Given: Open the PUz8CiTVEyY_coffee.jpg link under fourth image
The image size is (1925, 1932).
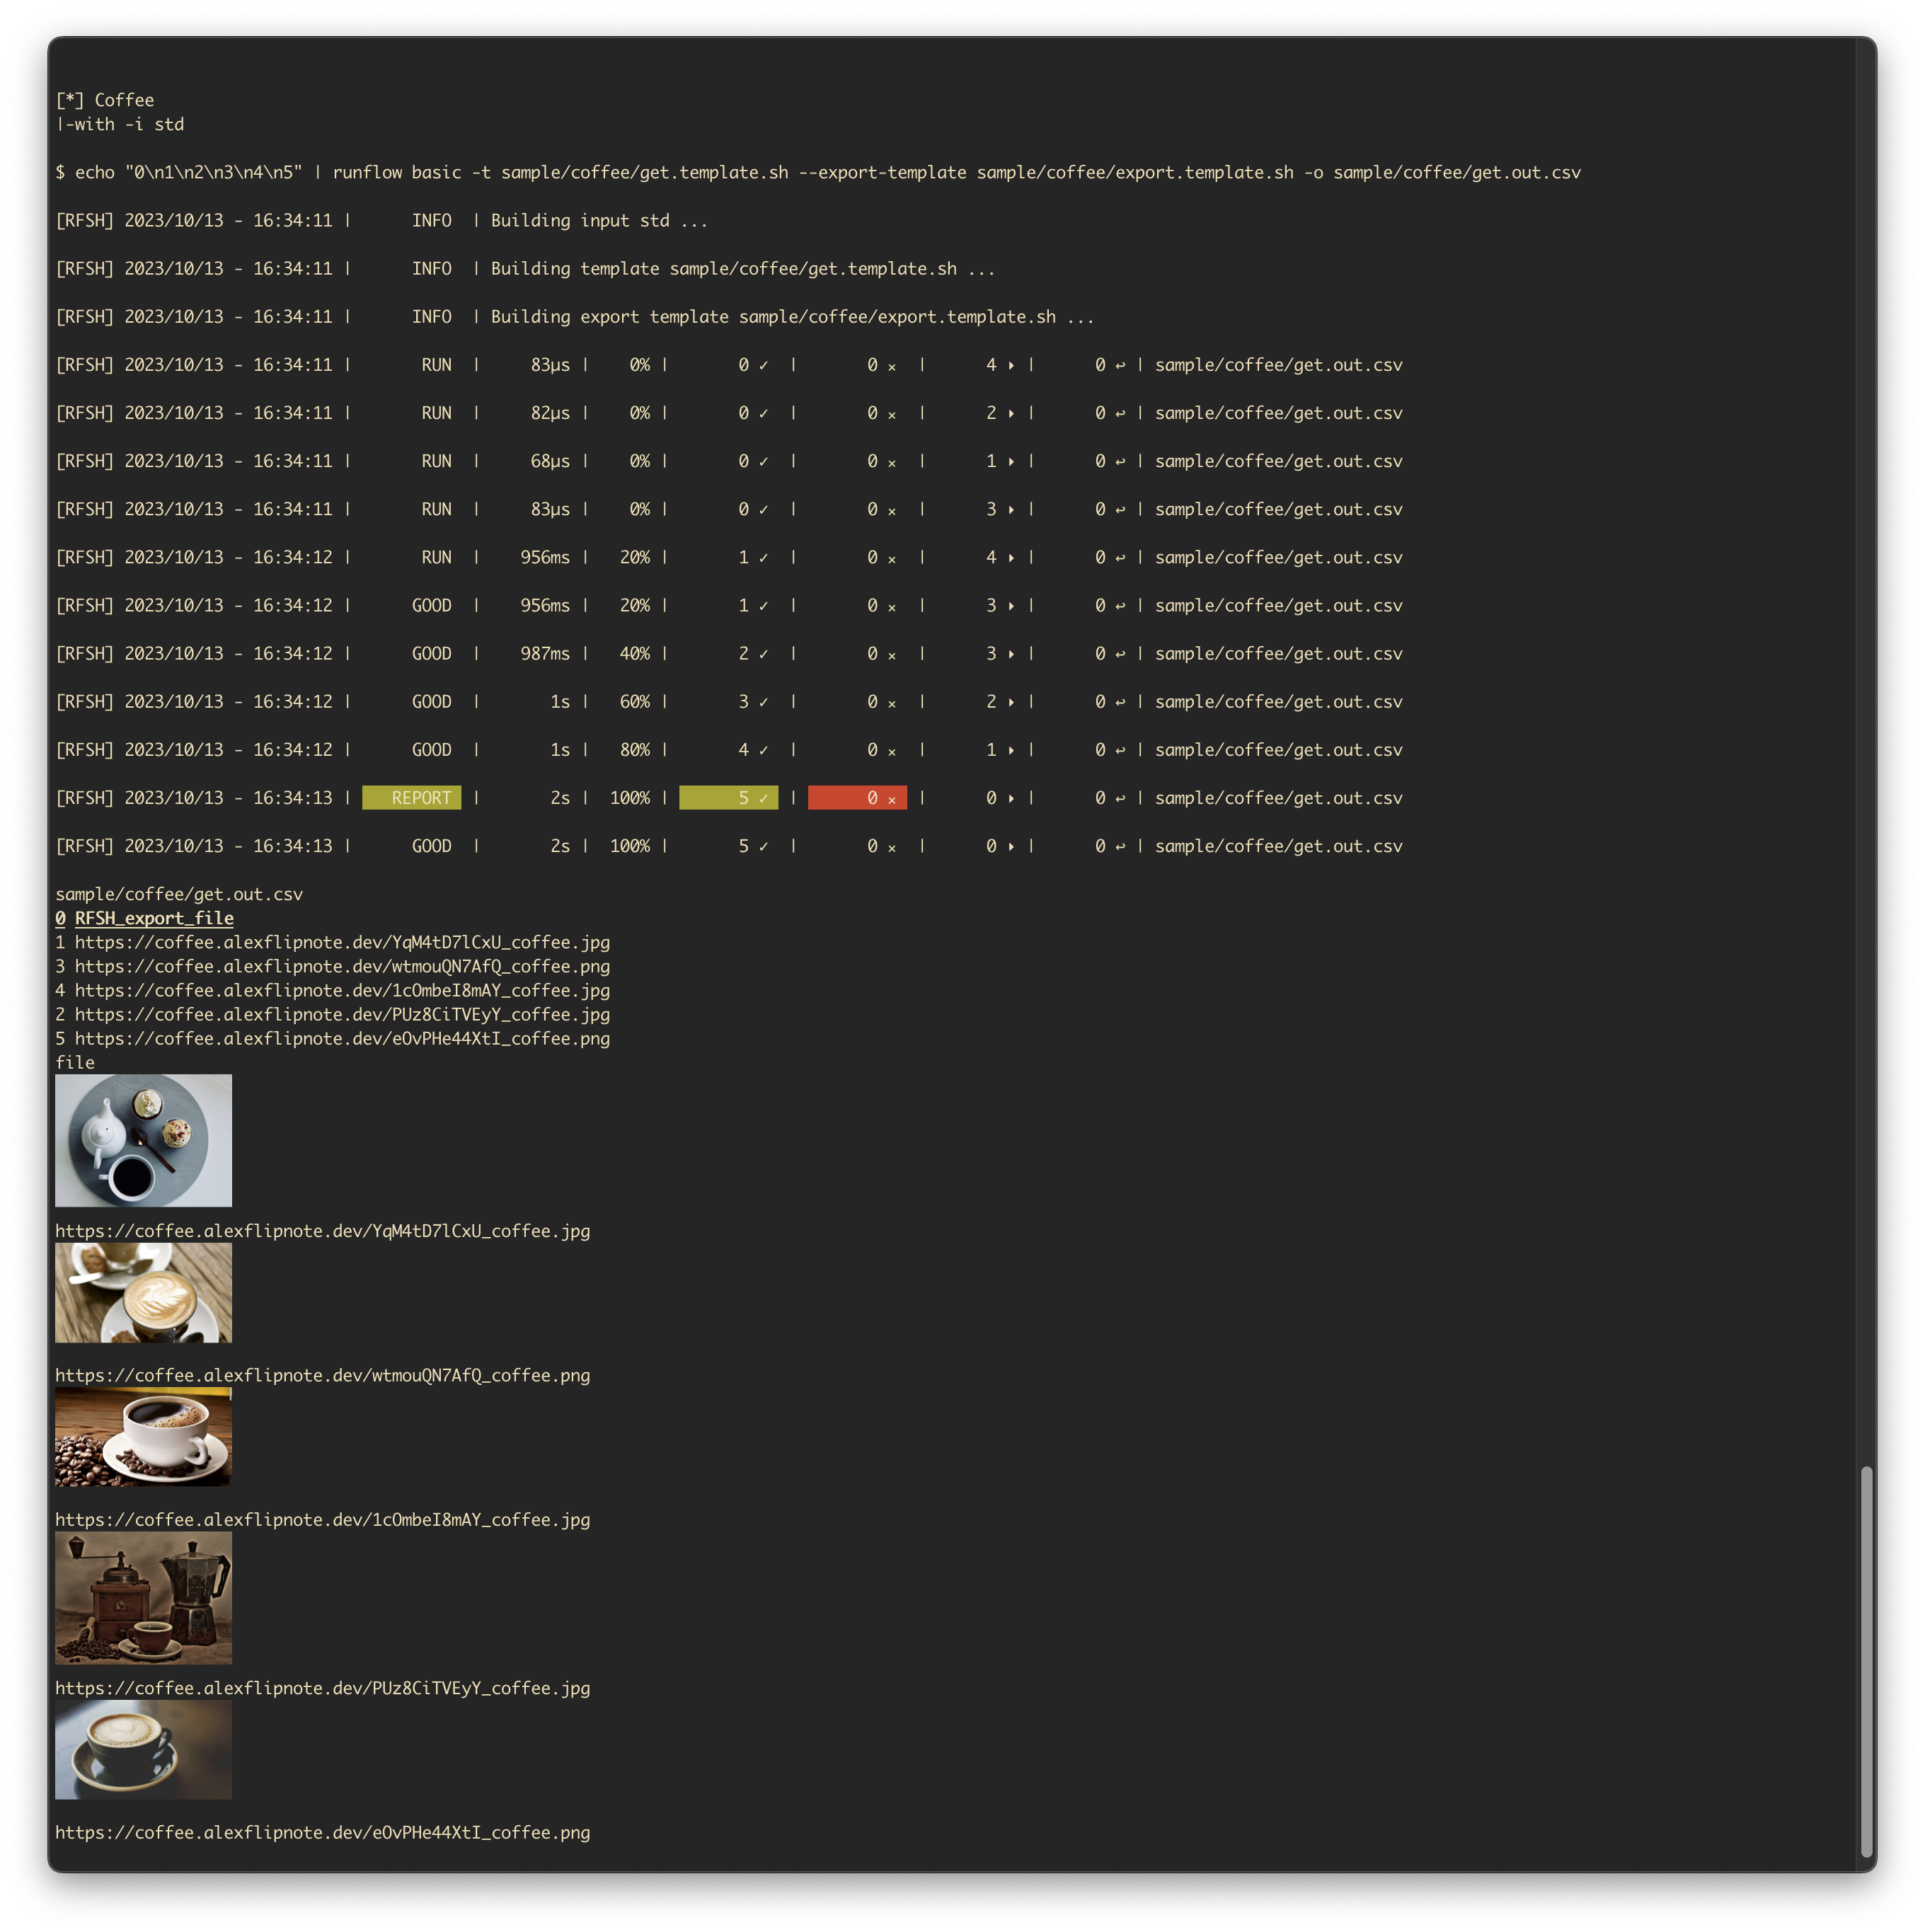Looking at the screenshot, I should coord(322,1688).
